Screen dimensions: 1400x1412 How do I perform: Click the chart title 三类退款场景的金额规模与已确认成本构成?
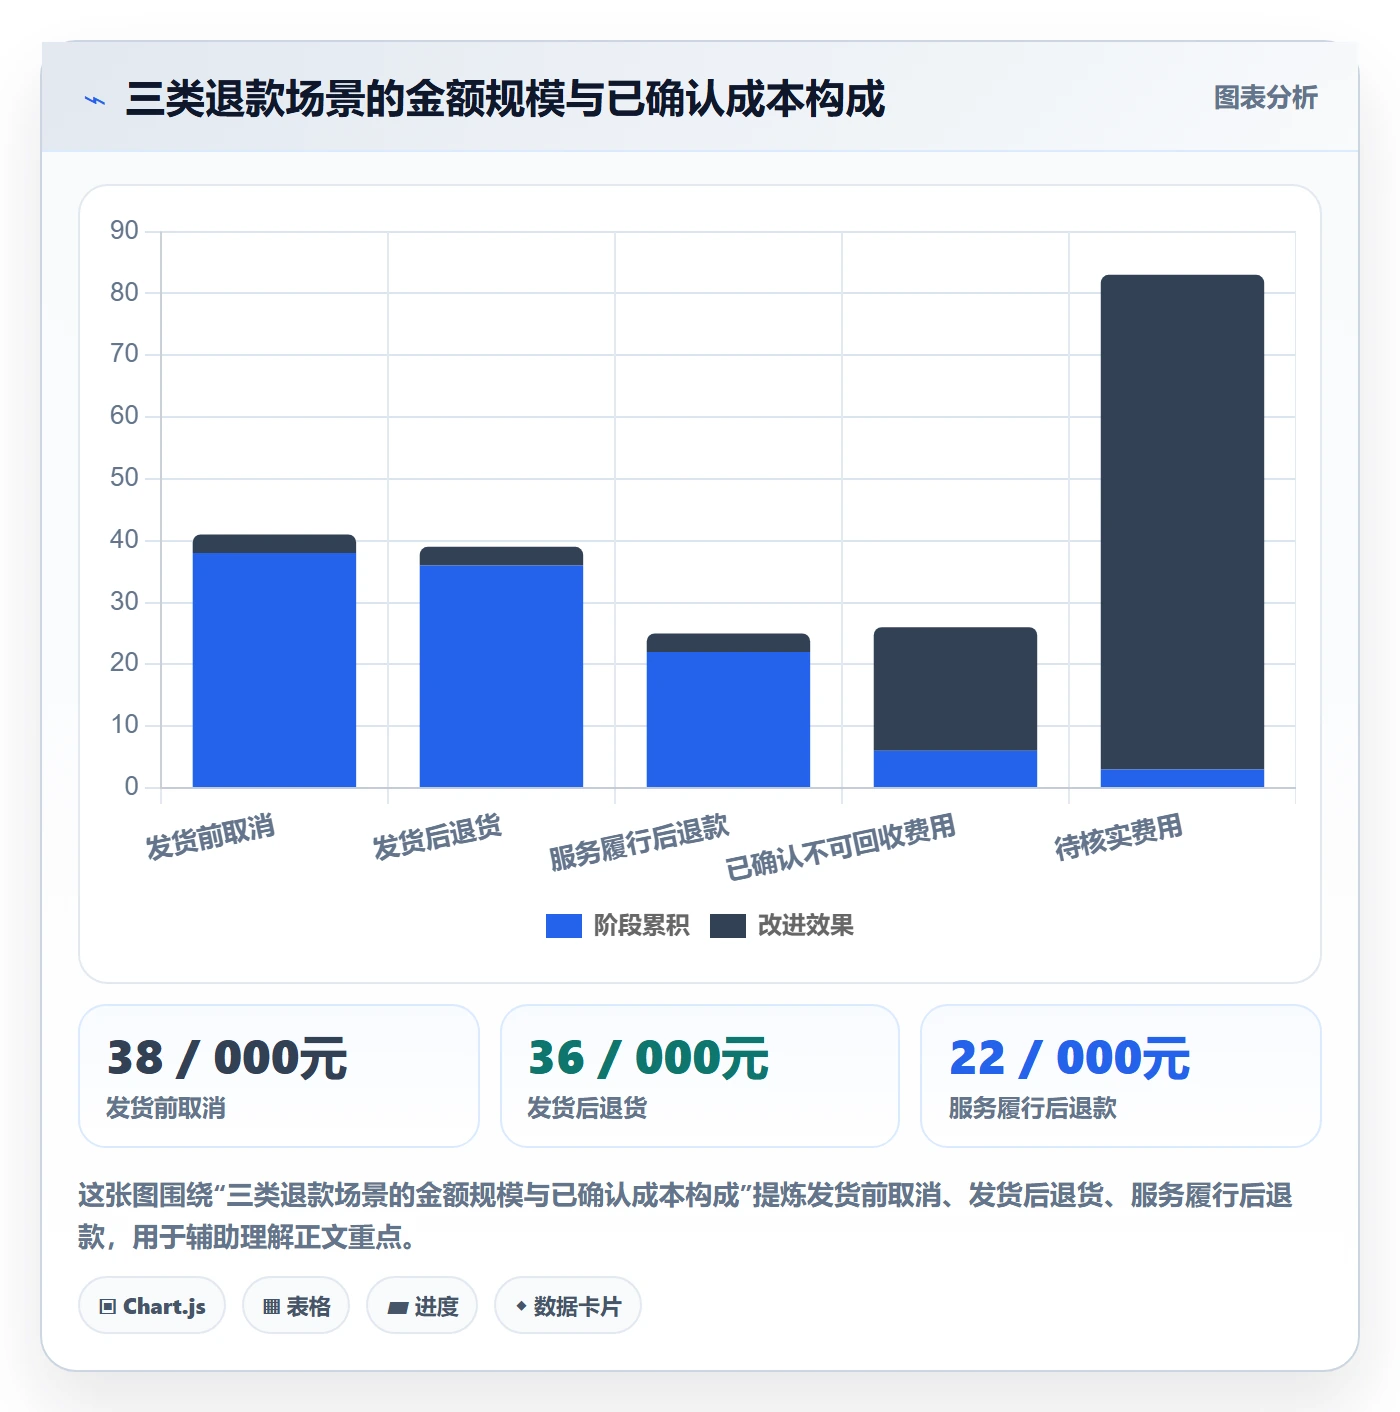505,99
